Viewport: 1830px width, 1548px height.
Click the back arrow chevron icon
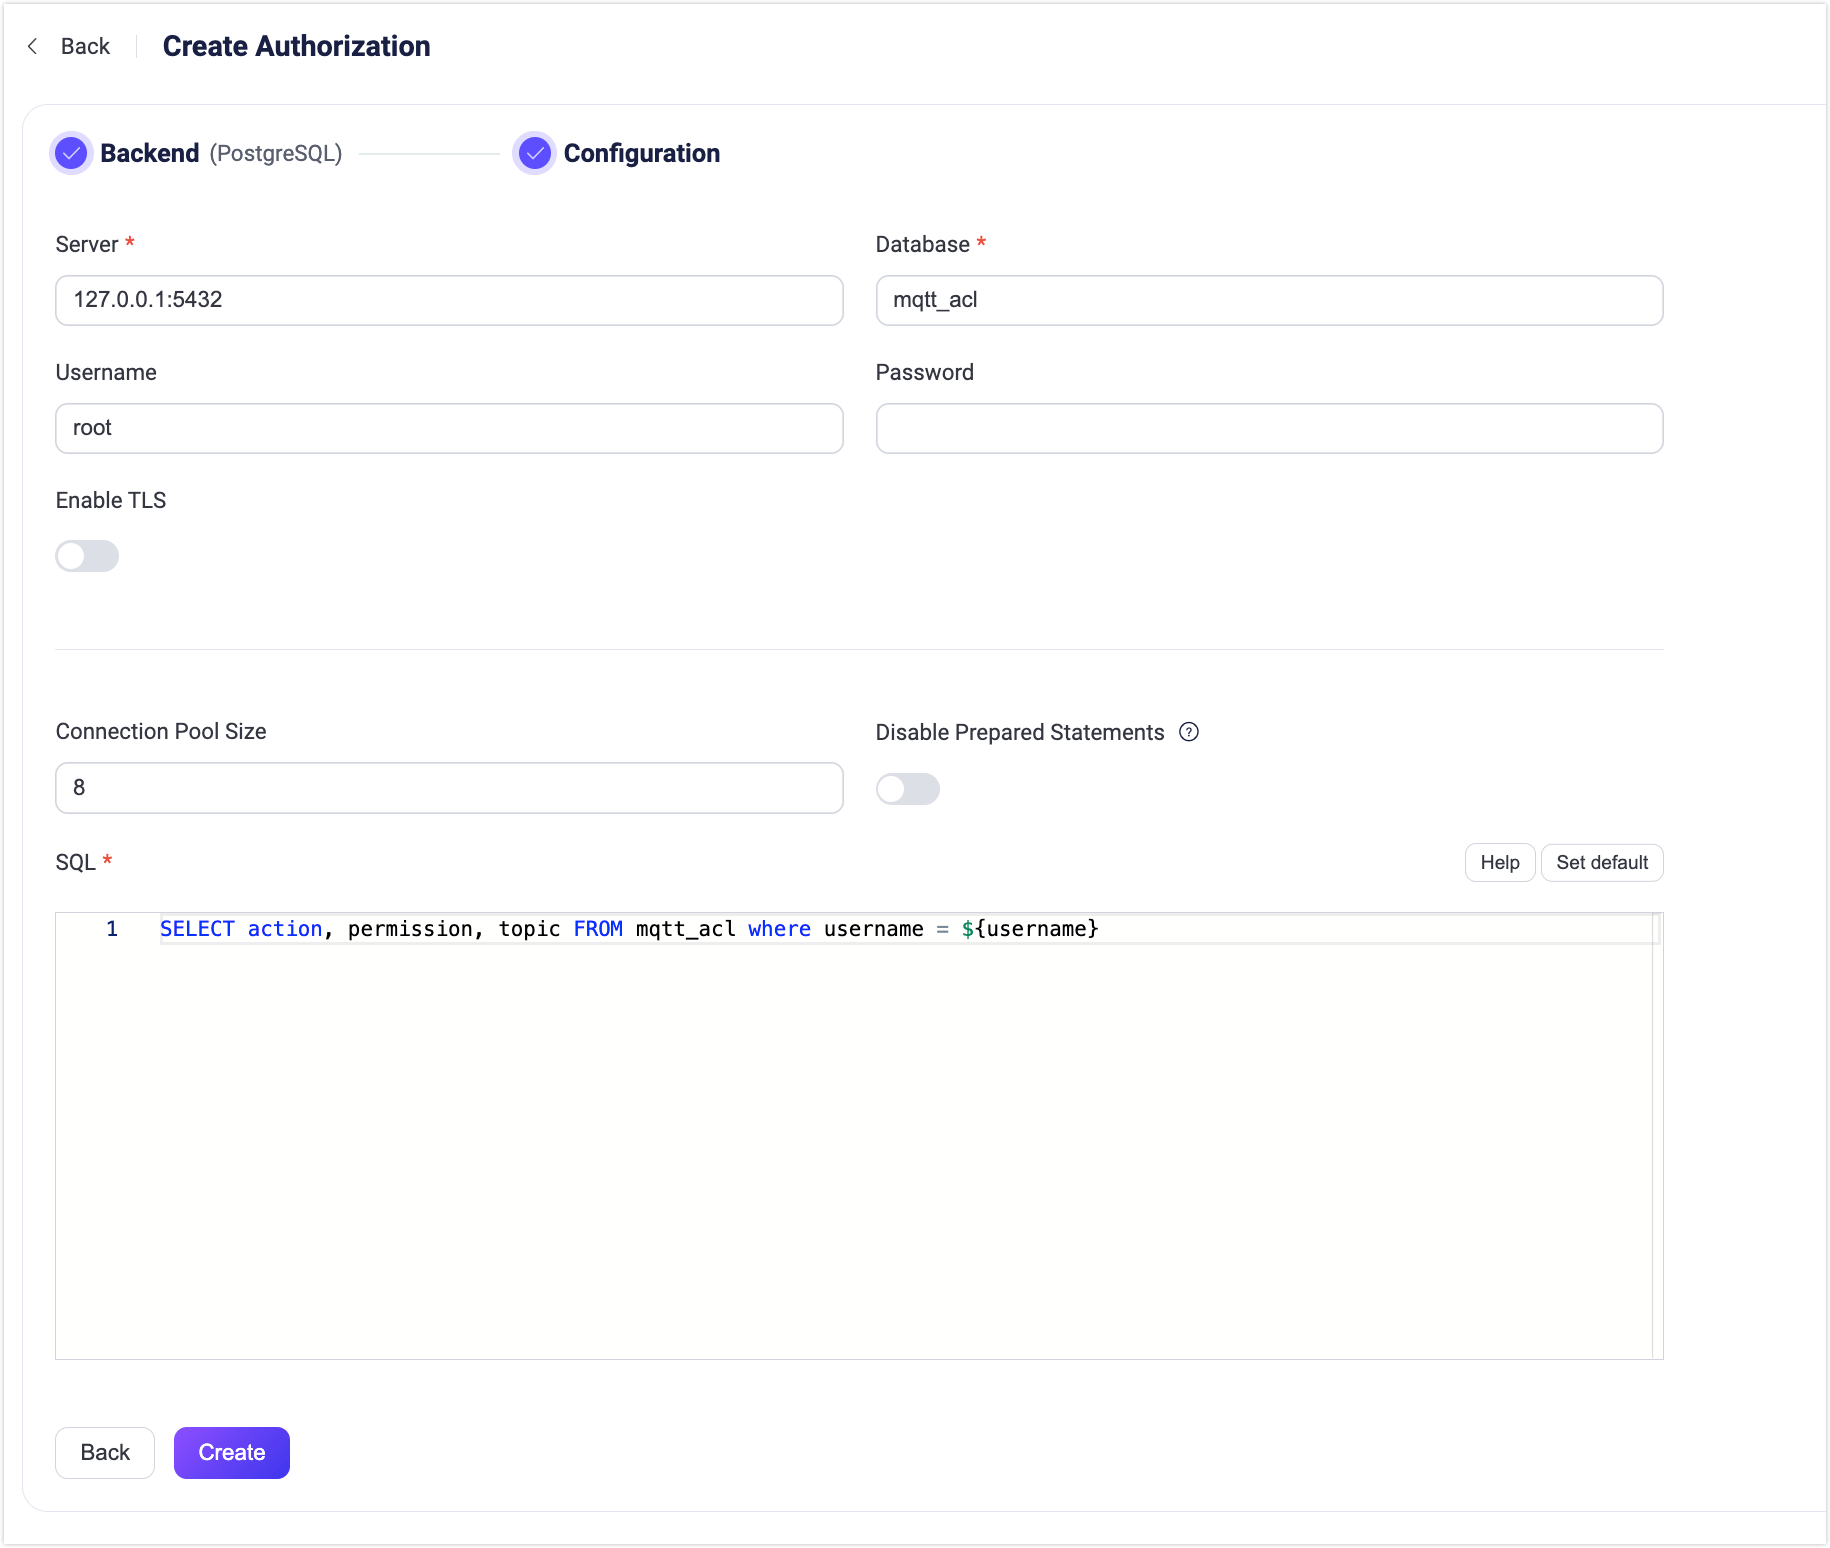pos(33,46)
